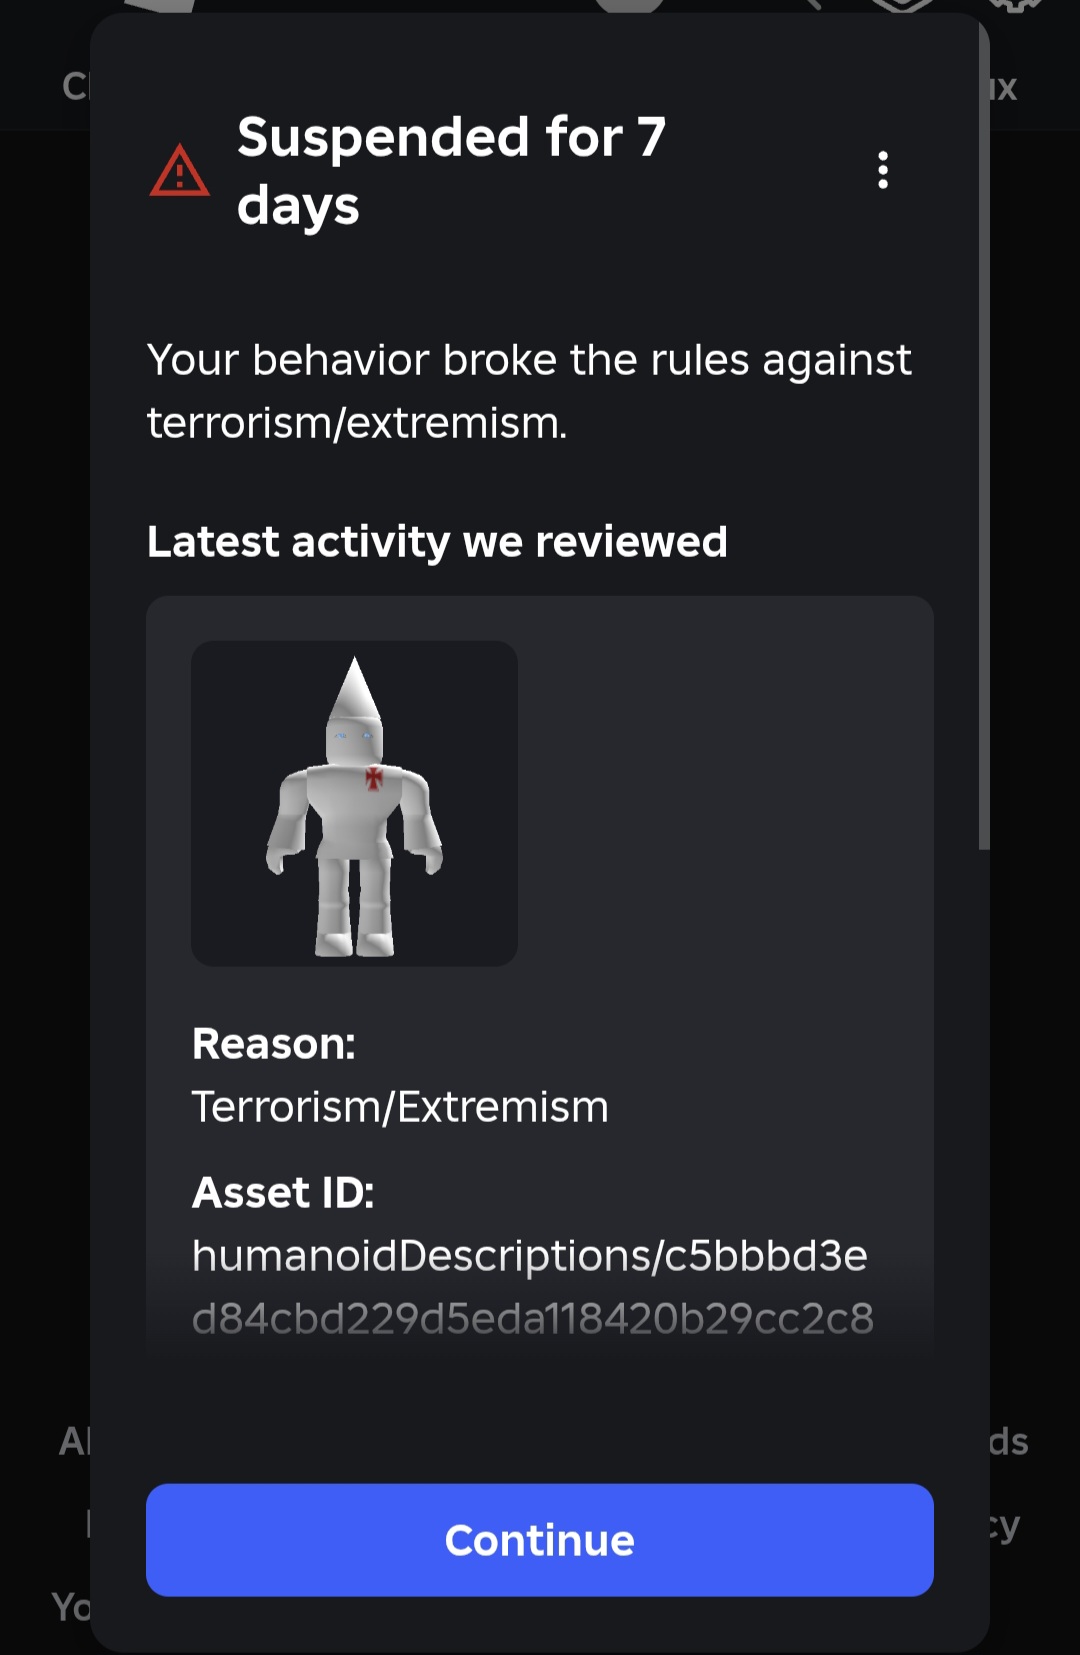Click the partially hidden shield icon at top
This screenshot has height=1655, width=1080.
(x=902, y=6)
